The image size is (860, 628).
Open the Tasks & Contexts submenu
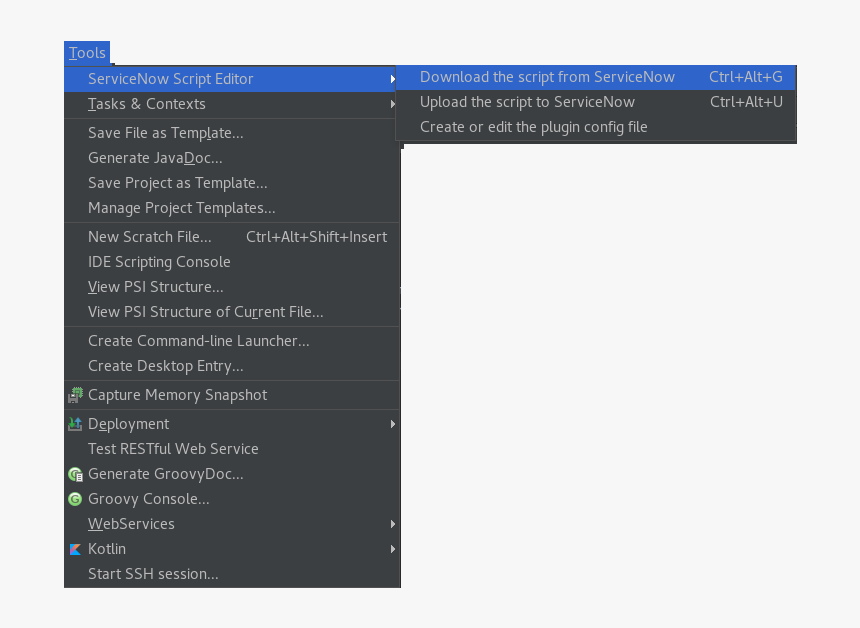click(232, 104)
